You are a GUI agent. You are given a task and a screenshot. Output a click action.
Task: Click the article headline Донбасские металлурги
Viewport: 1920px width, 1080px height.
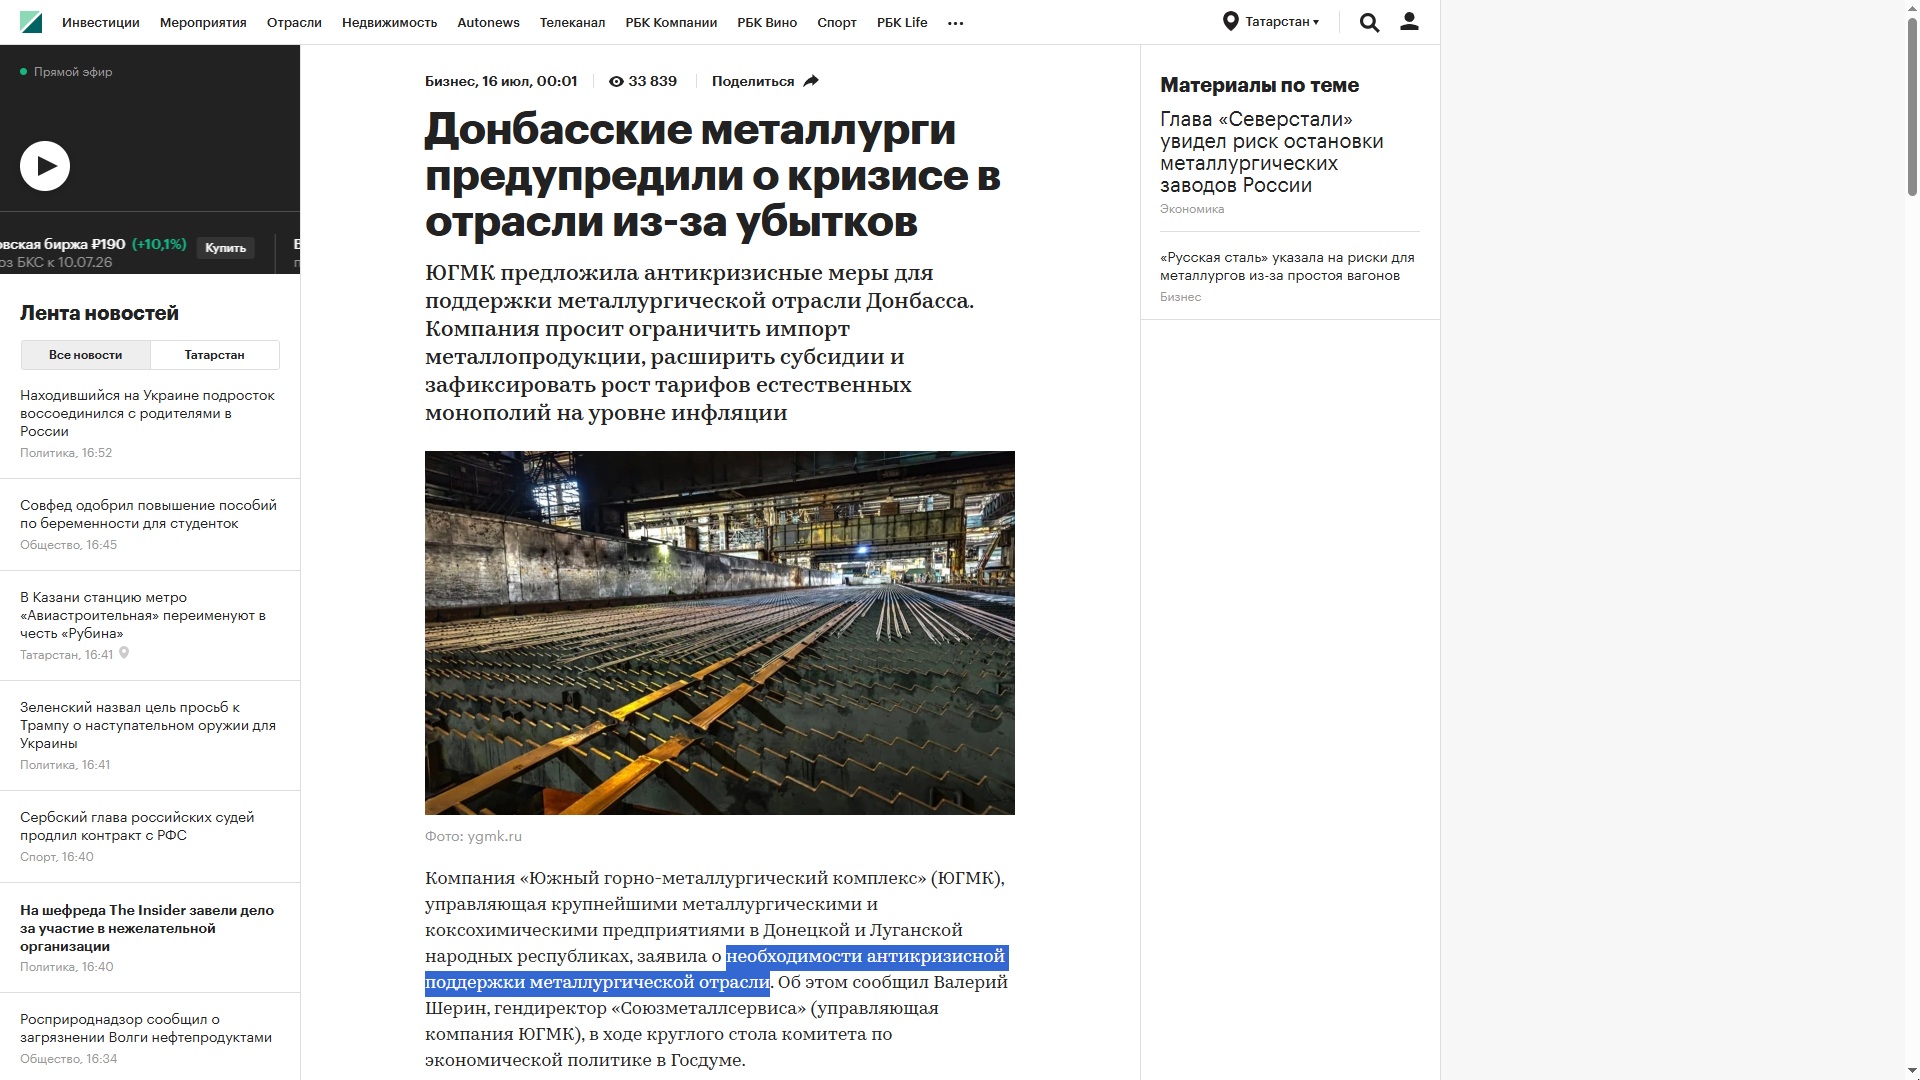713,175
